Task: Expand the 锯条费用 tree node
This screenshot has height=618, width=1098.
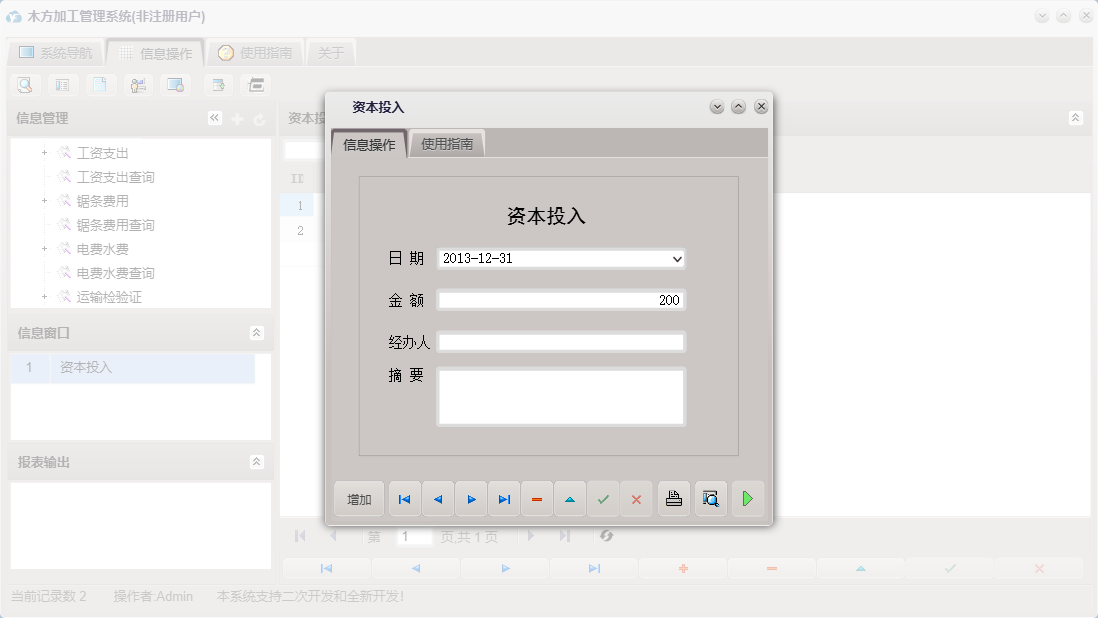Action: [43, 200]
